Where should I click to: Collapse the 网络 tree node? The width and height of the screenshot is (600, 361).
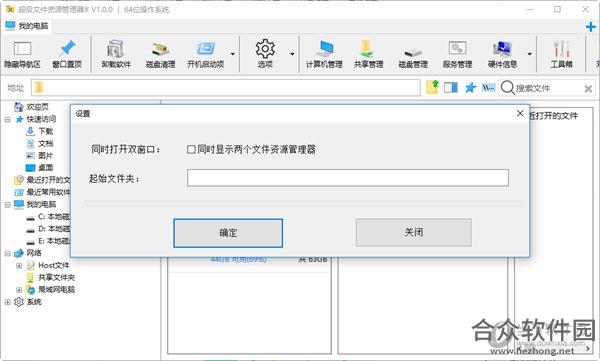[8, 253]
